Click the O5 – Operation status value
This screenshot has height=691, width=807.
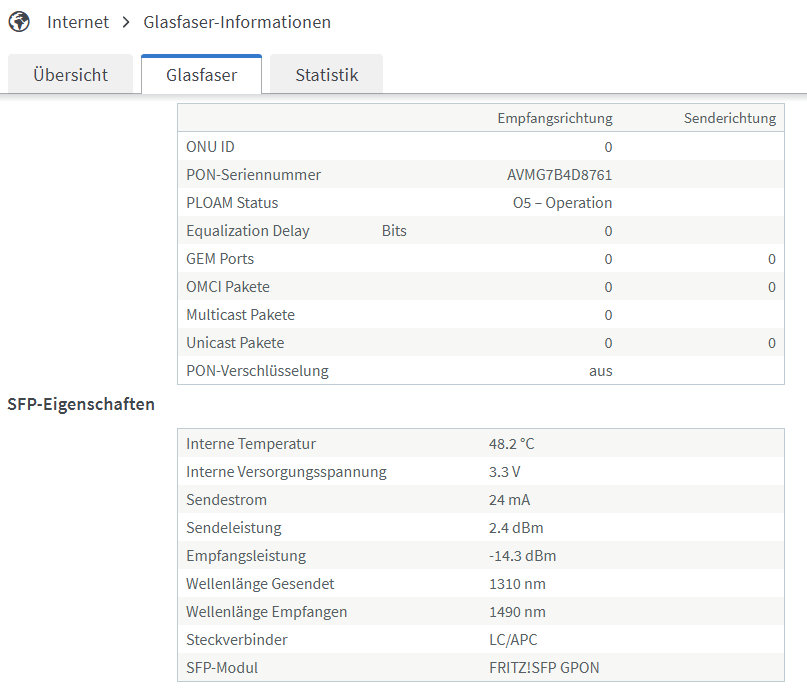(x=563, y=203)
